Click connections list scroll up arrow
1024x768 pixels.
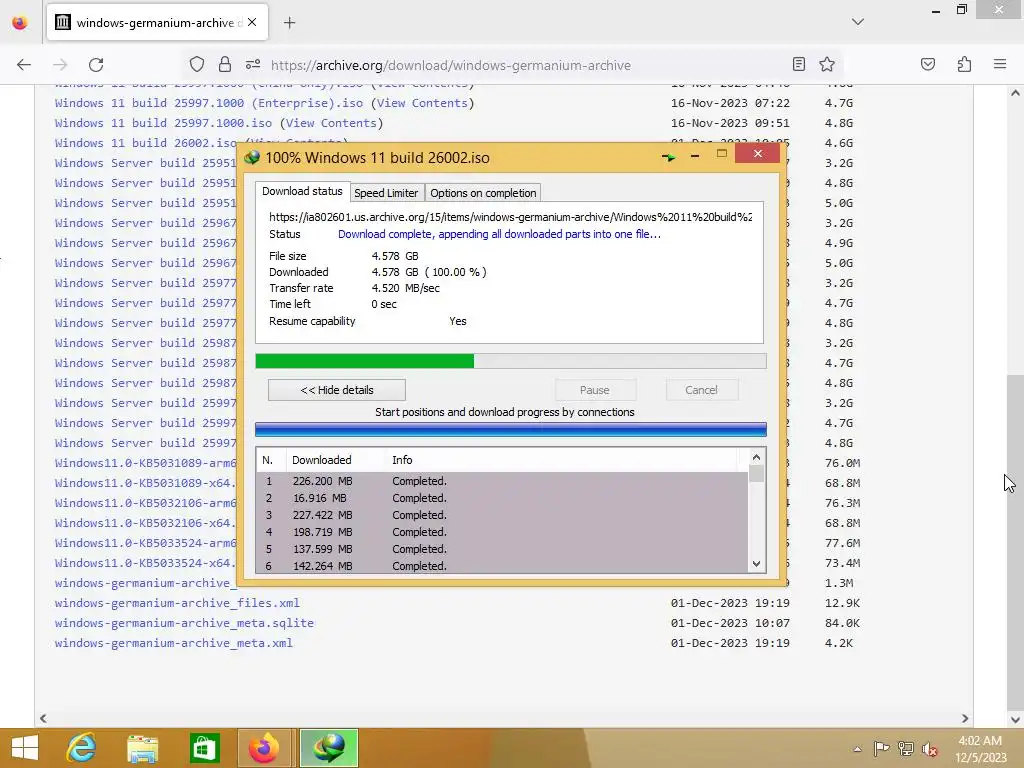(x=756, y=457)
